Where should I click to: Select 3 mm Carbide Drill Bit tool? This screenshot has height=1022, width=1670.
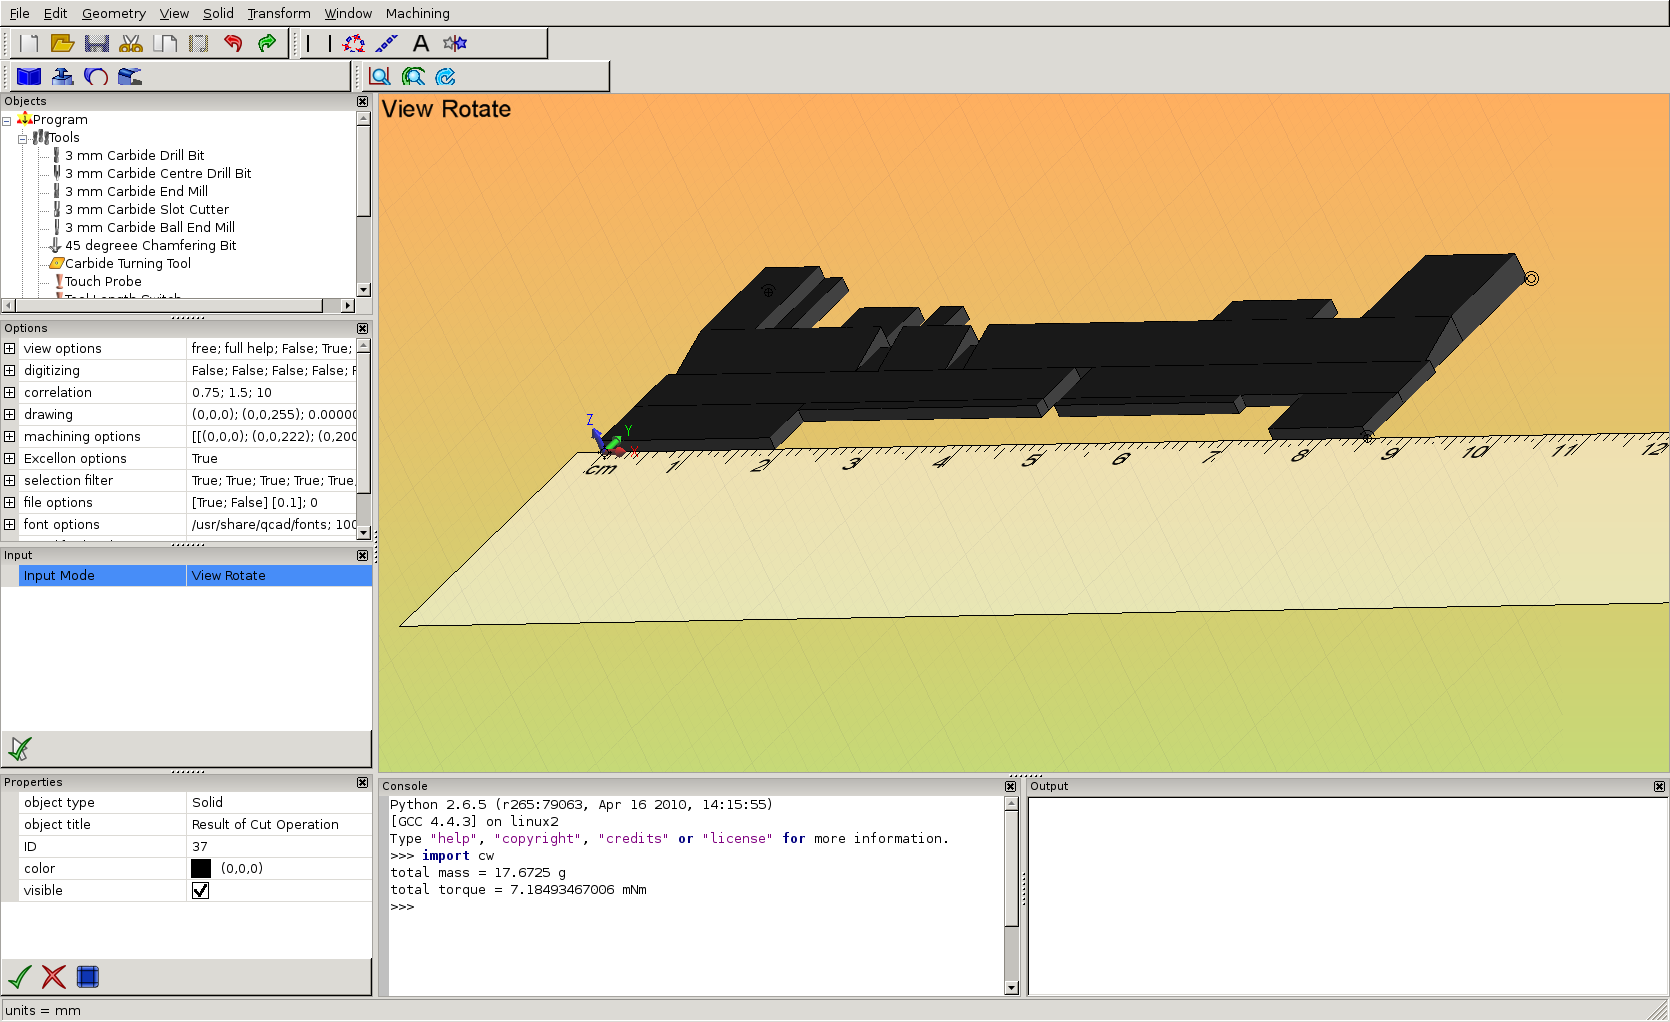click(x=134, y=155)
